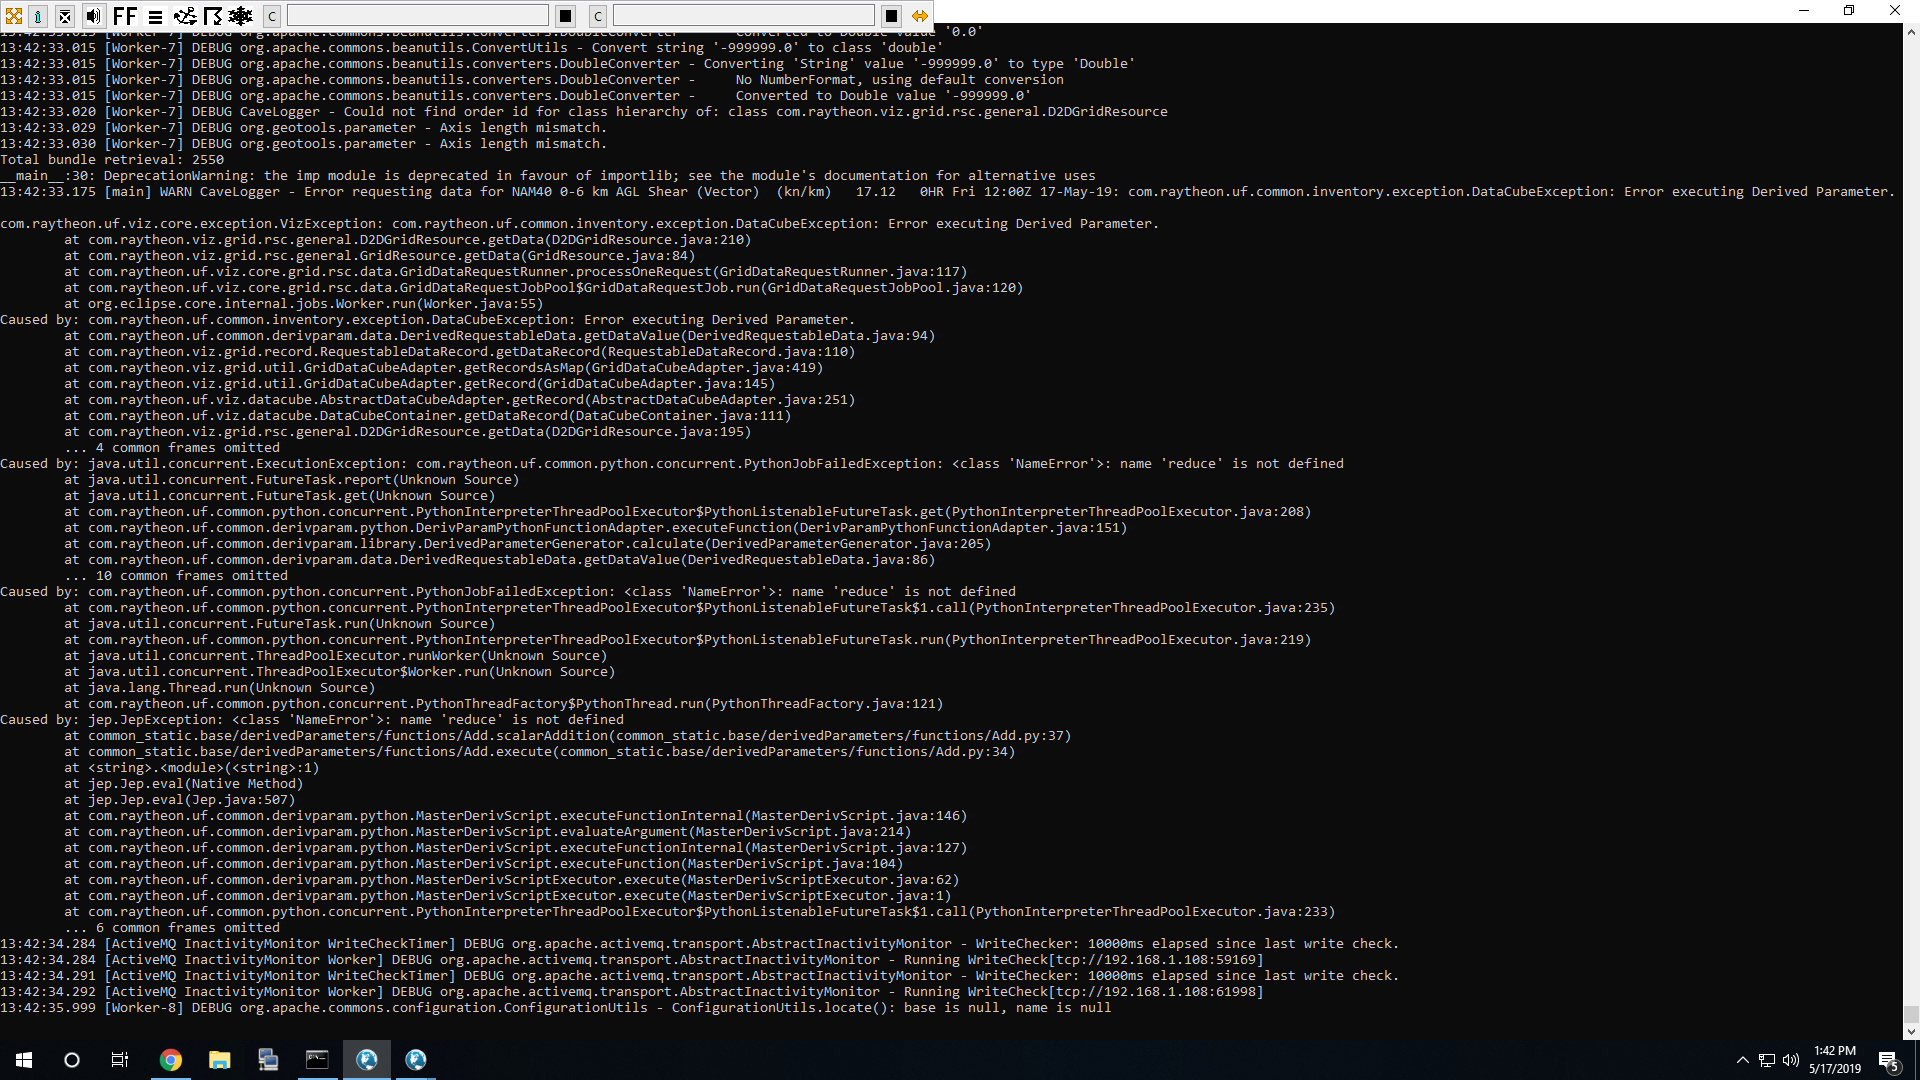This screenshot has width=1920, height=1080.
Task: Click the first empty text field
Action: point(417,16)
